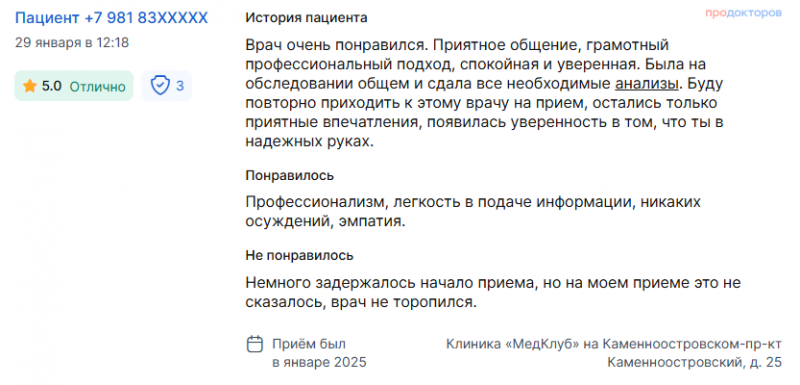Click the blue shield checkmark icon
This screenshot has width=800, height=385.
coord(160,86)
